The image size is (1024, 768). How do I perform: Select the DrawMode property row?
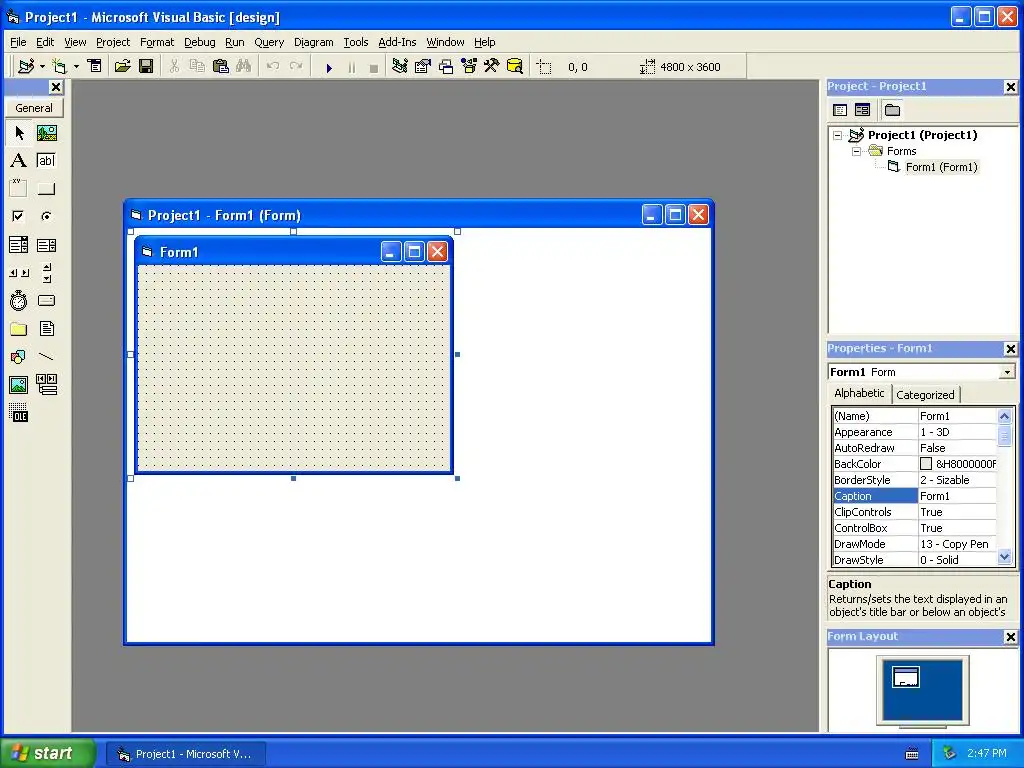(x=915, y=544)
